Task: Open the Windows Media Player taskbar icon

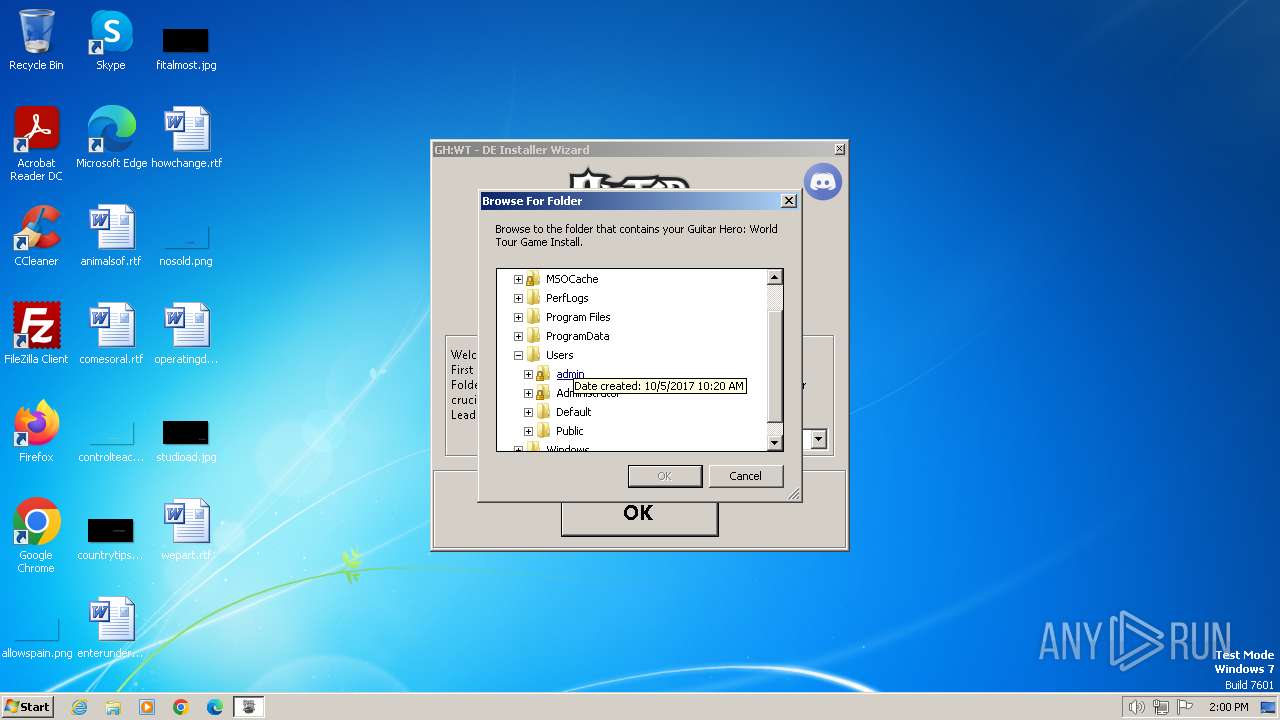Action: 147,707
